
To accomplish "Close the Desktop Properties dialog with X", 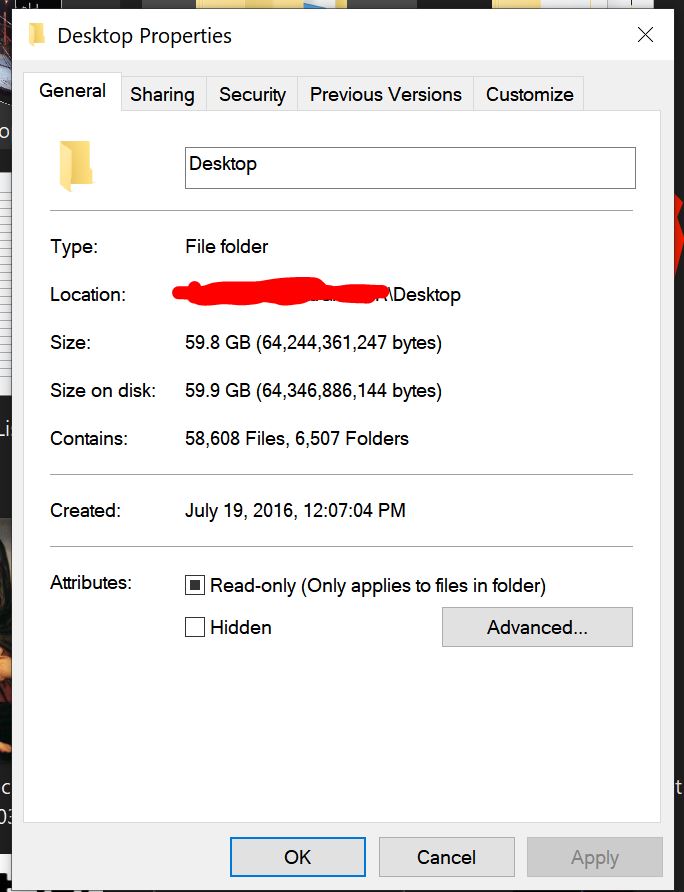I will click(x=645, y=35).
